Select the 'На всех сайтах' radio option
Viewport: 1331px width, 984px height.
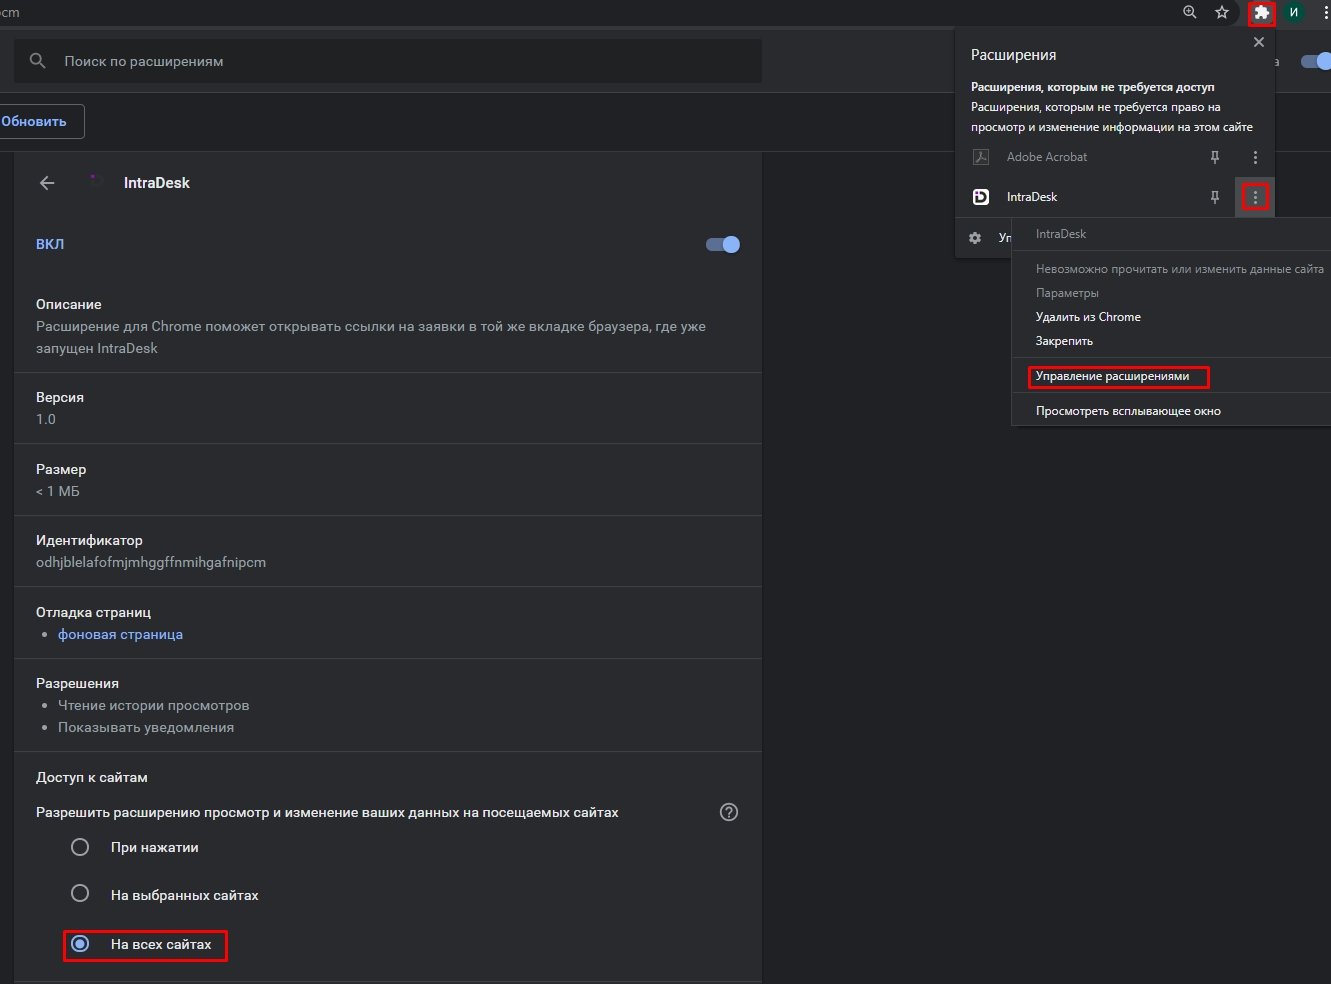click(80, 943)
